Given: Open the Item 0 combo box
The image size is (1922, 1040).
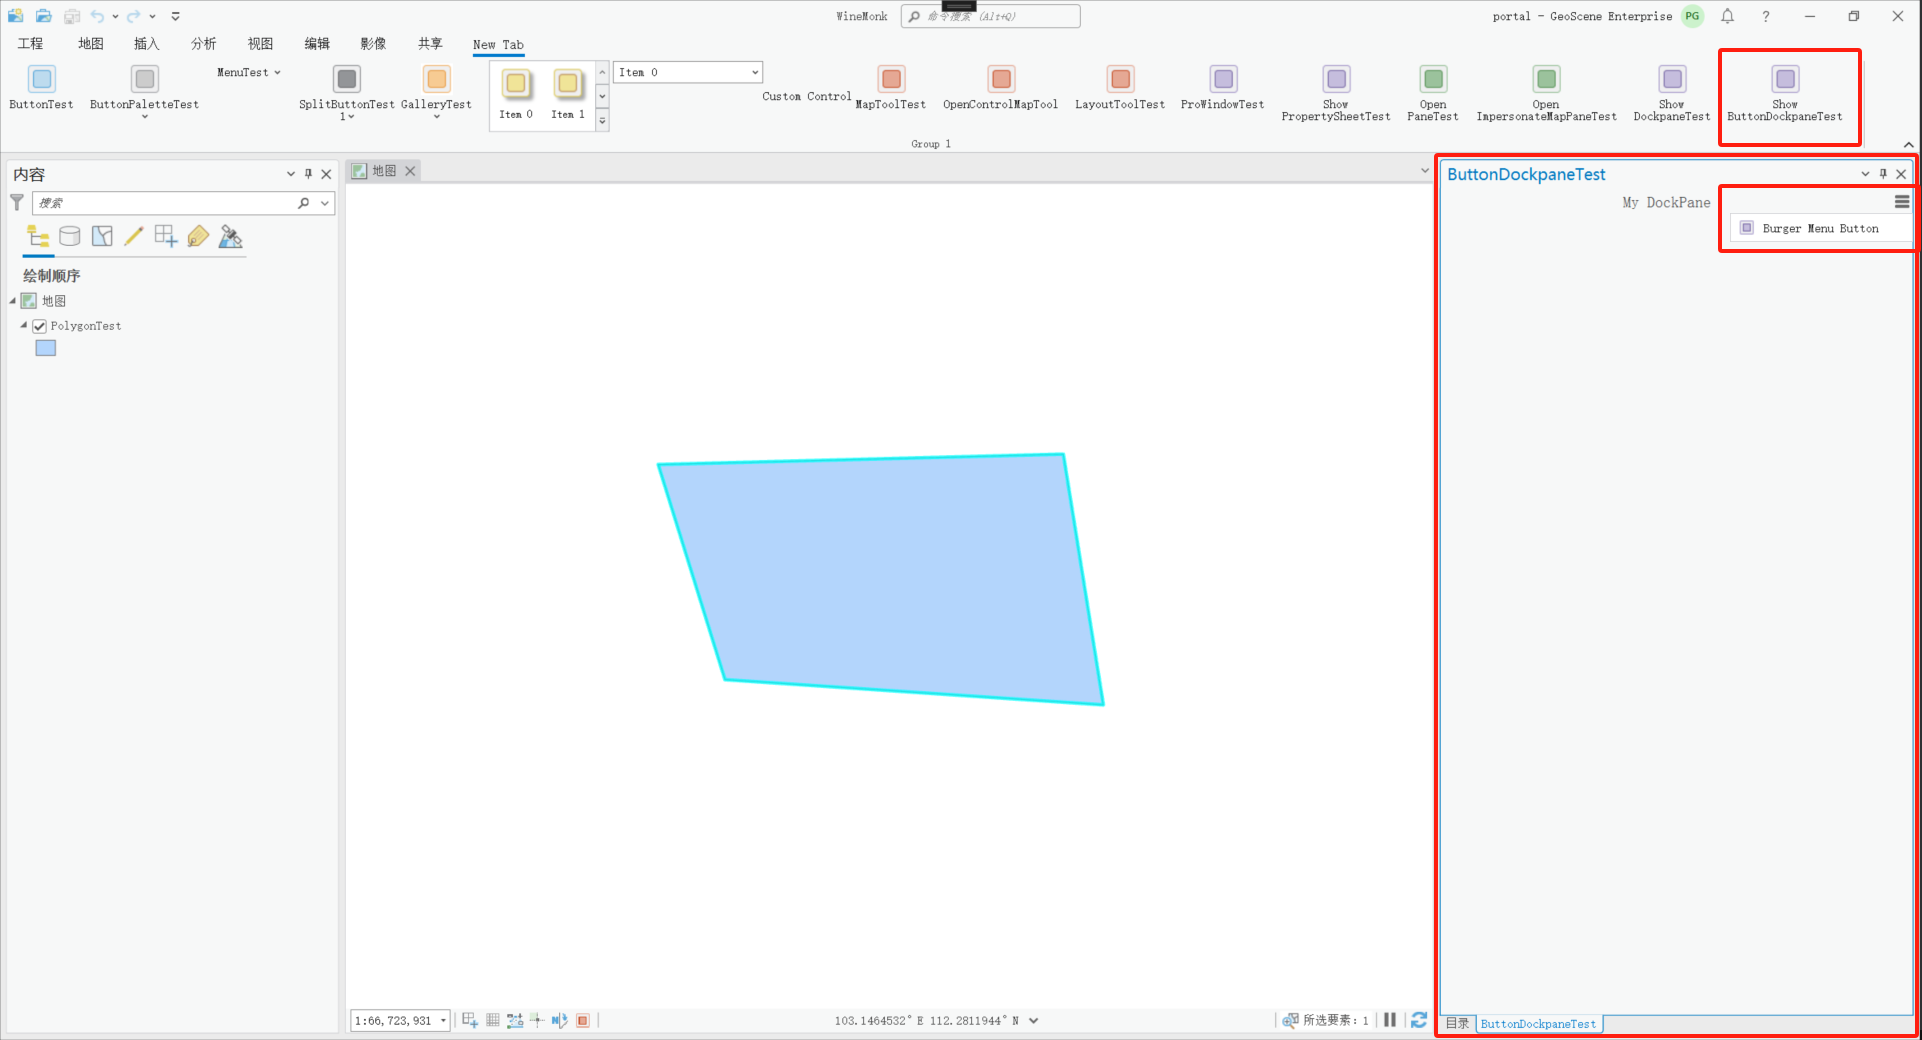Looking at the screenshot, I should click(688, 72).
